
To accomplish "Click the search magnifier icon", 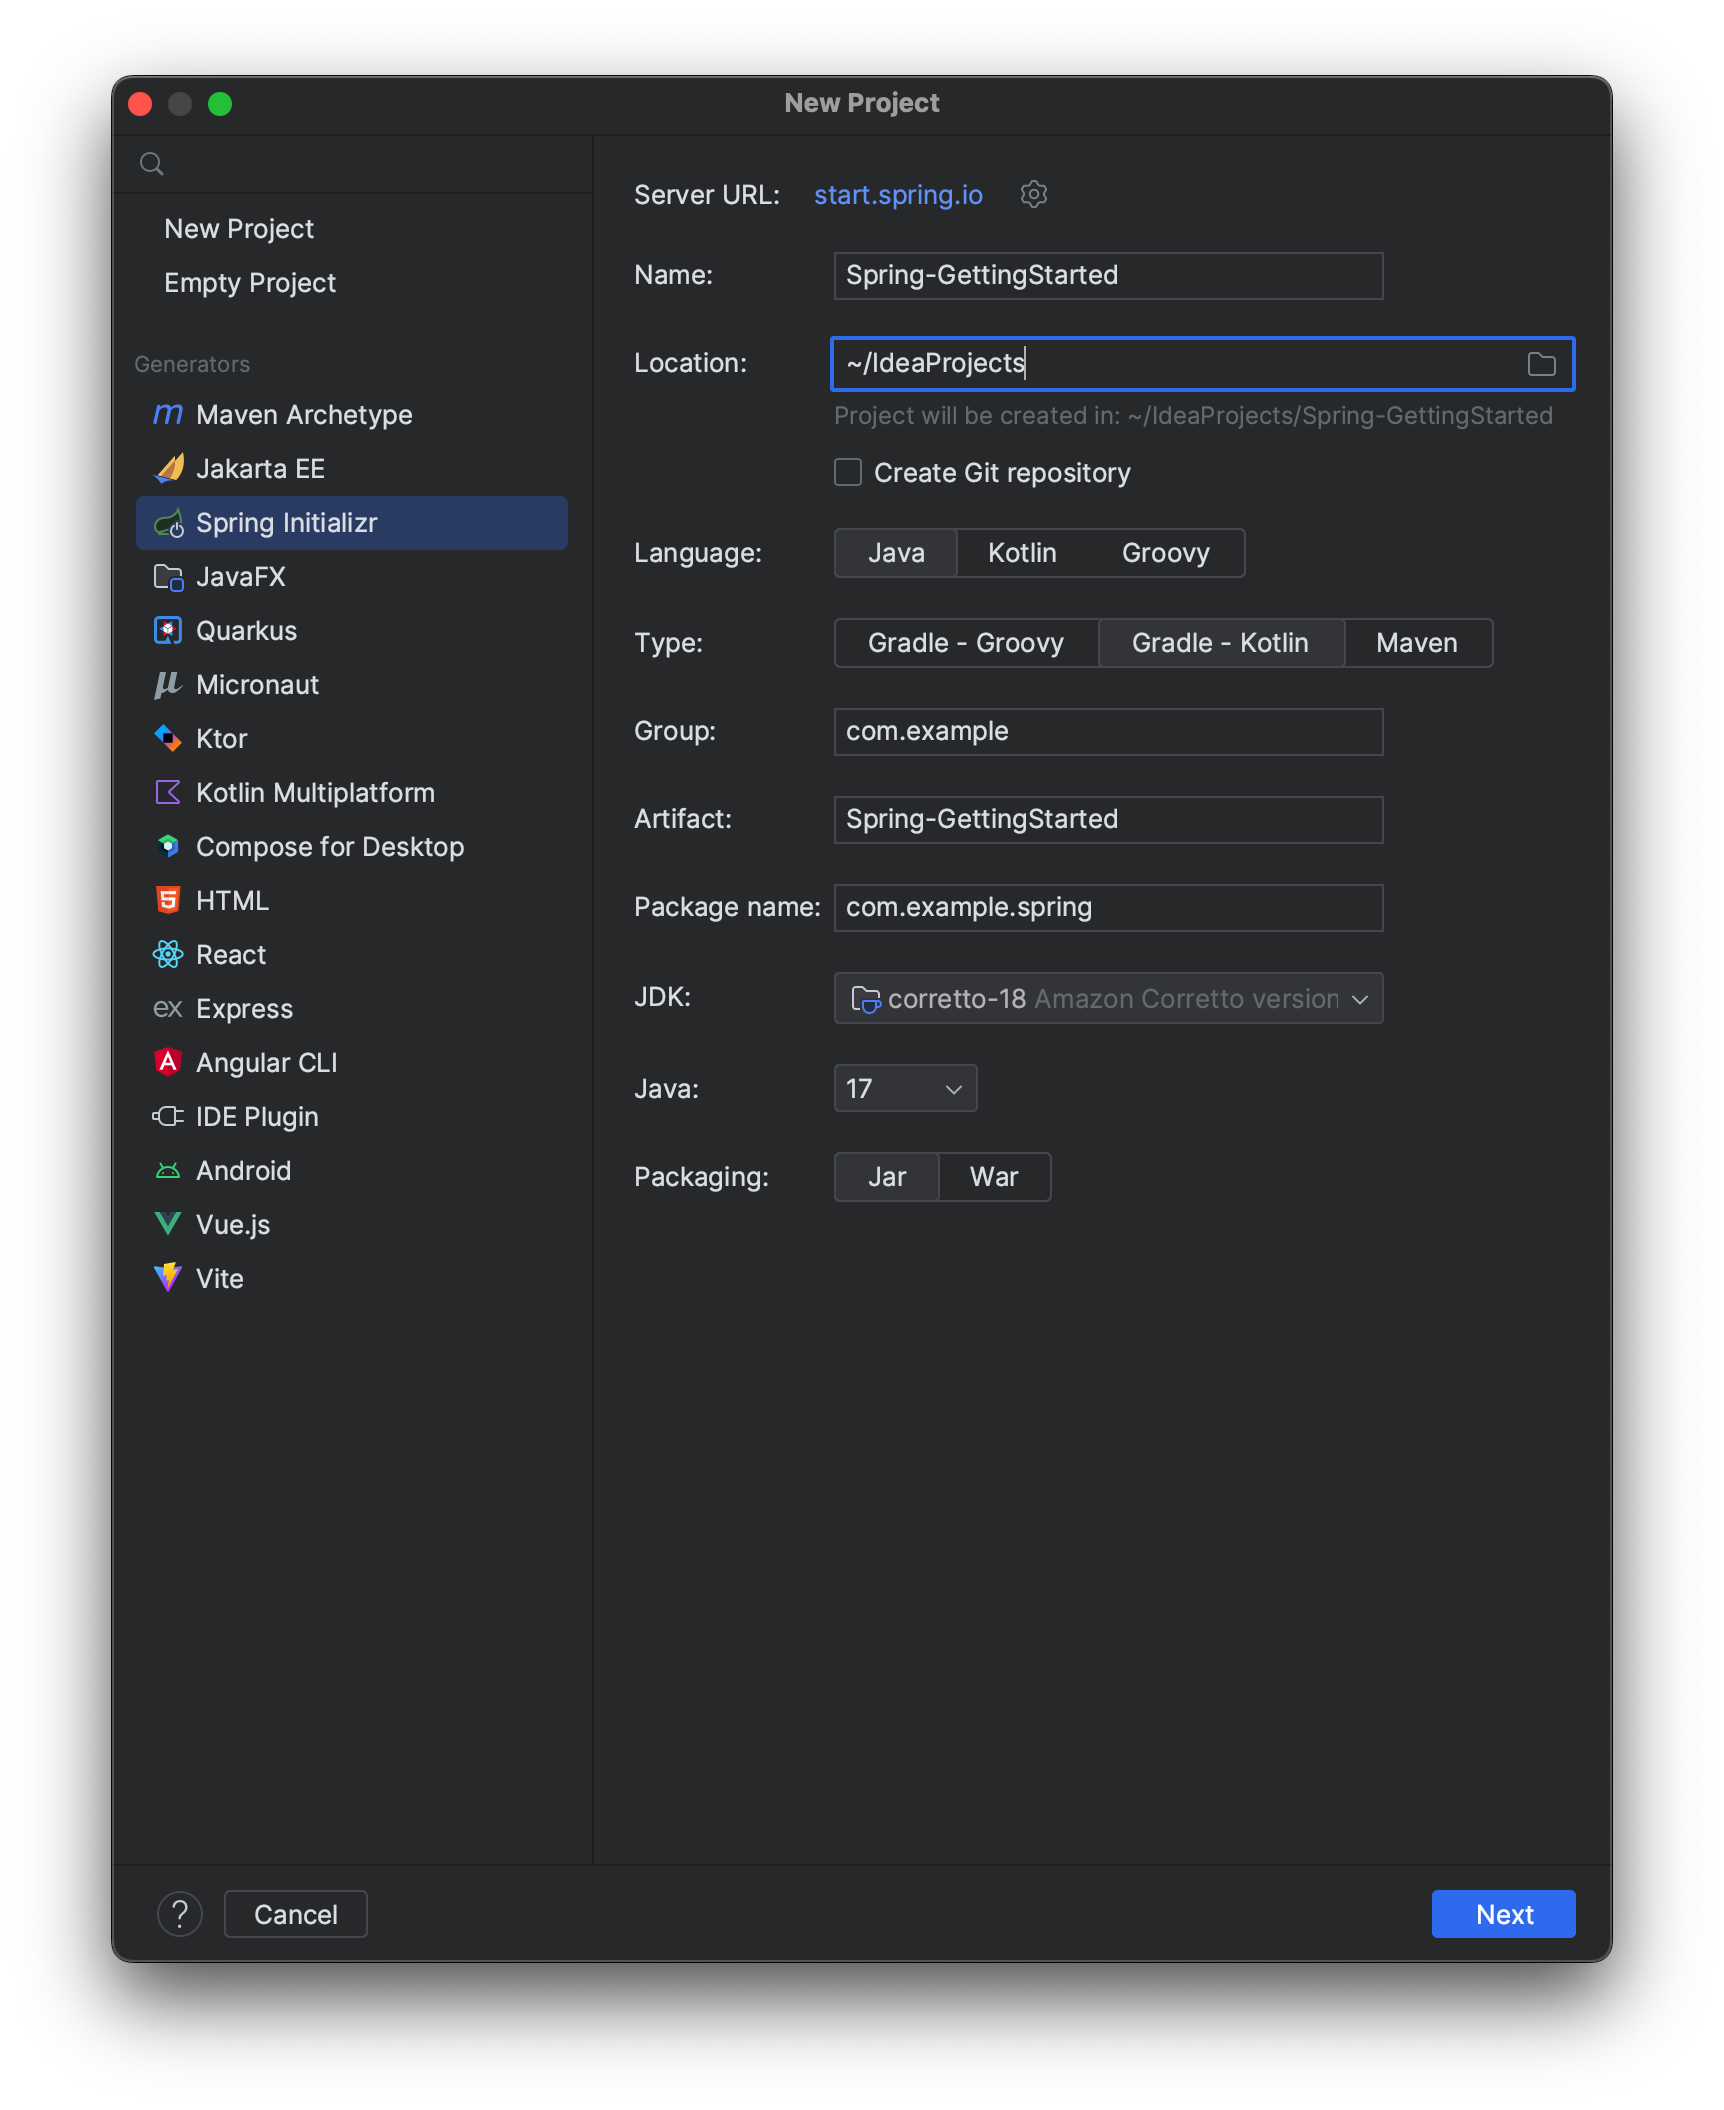I will 152,164.
